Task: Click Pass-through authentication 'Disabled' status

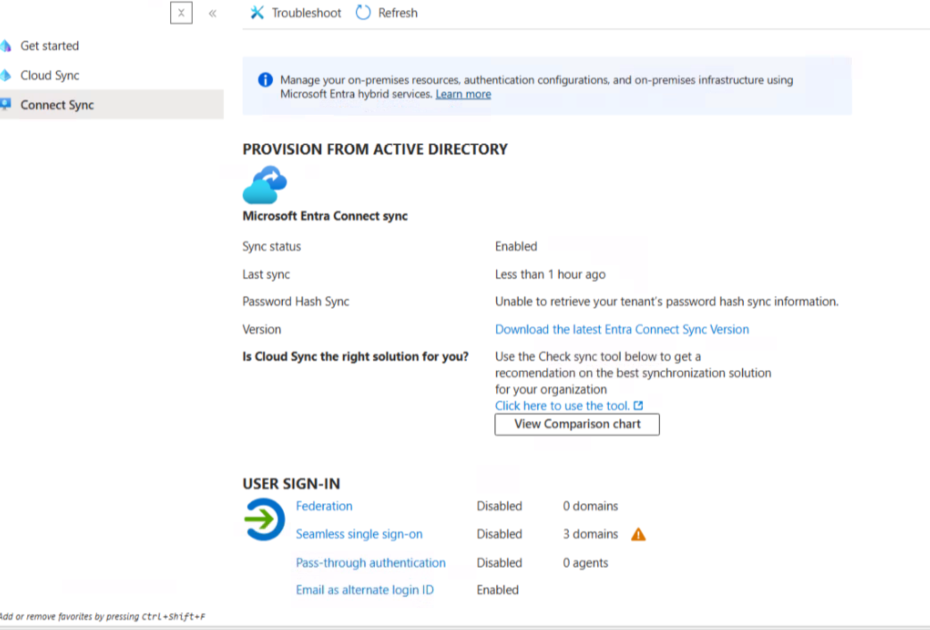Action: coord(499,562)
